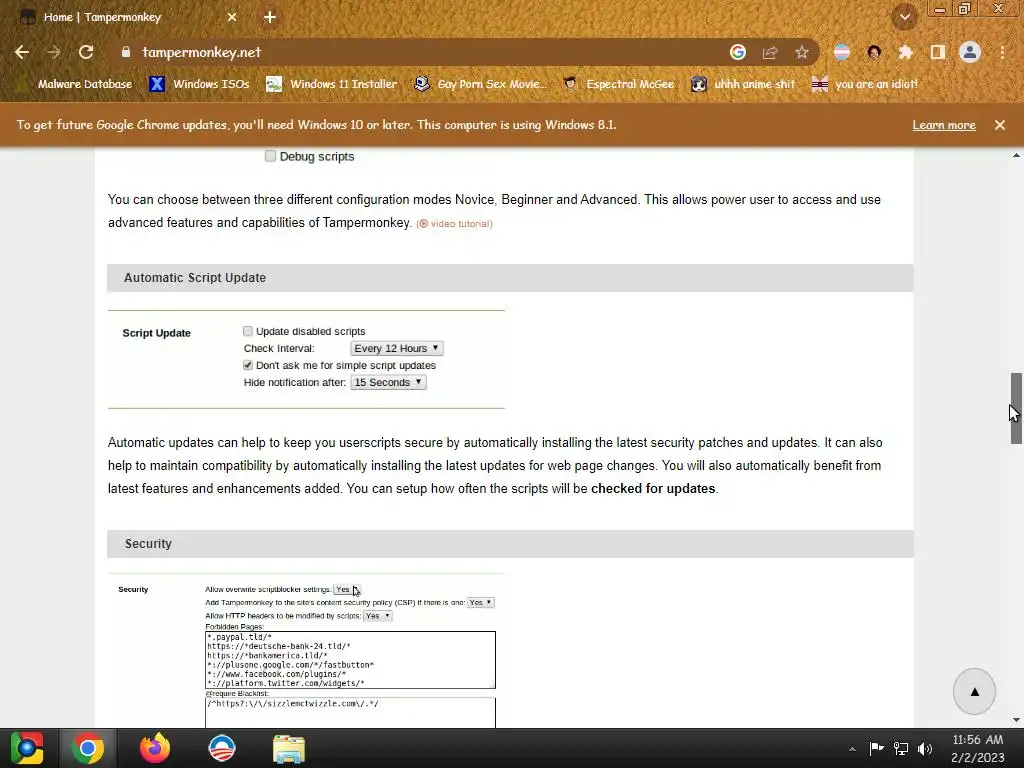
Task: Open the tab search dropdown arrow
Action: click(905, 17)
